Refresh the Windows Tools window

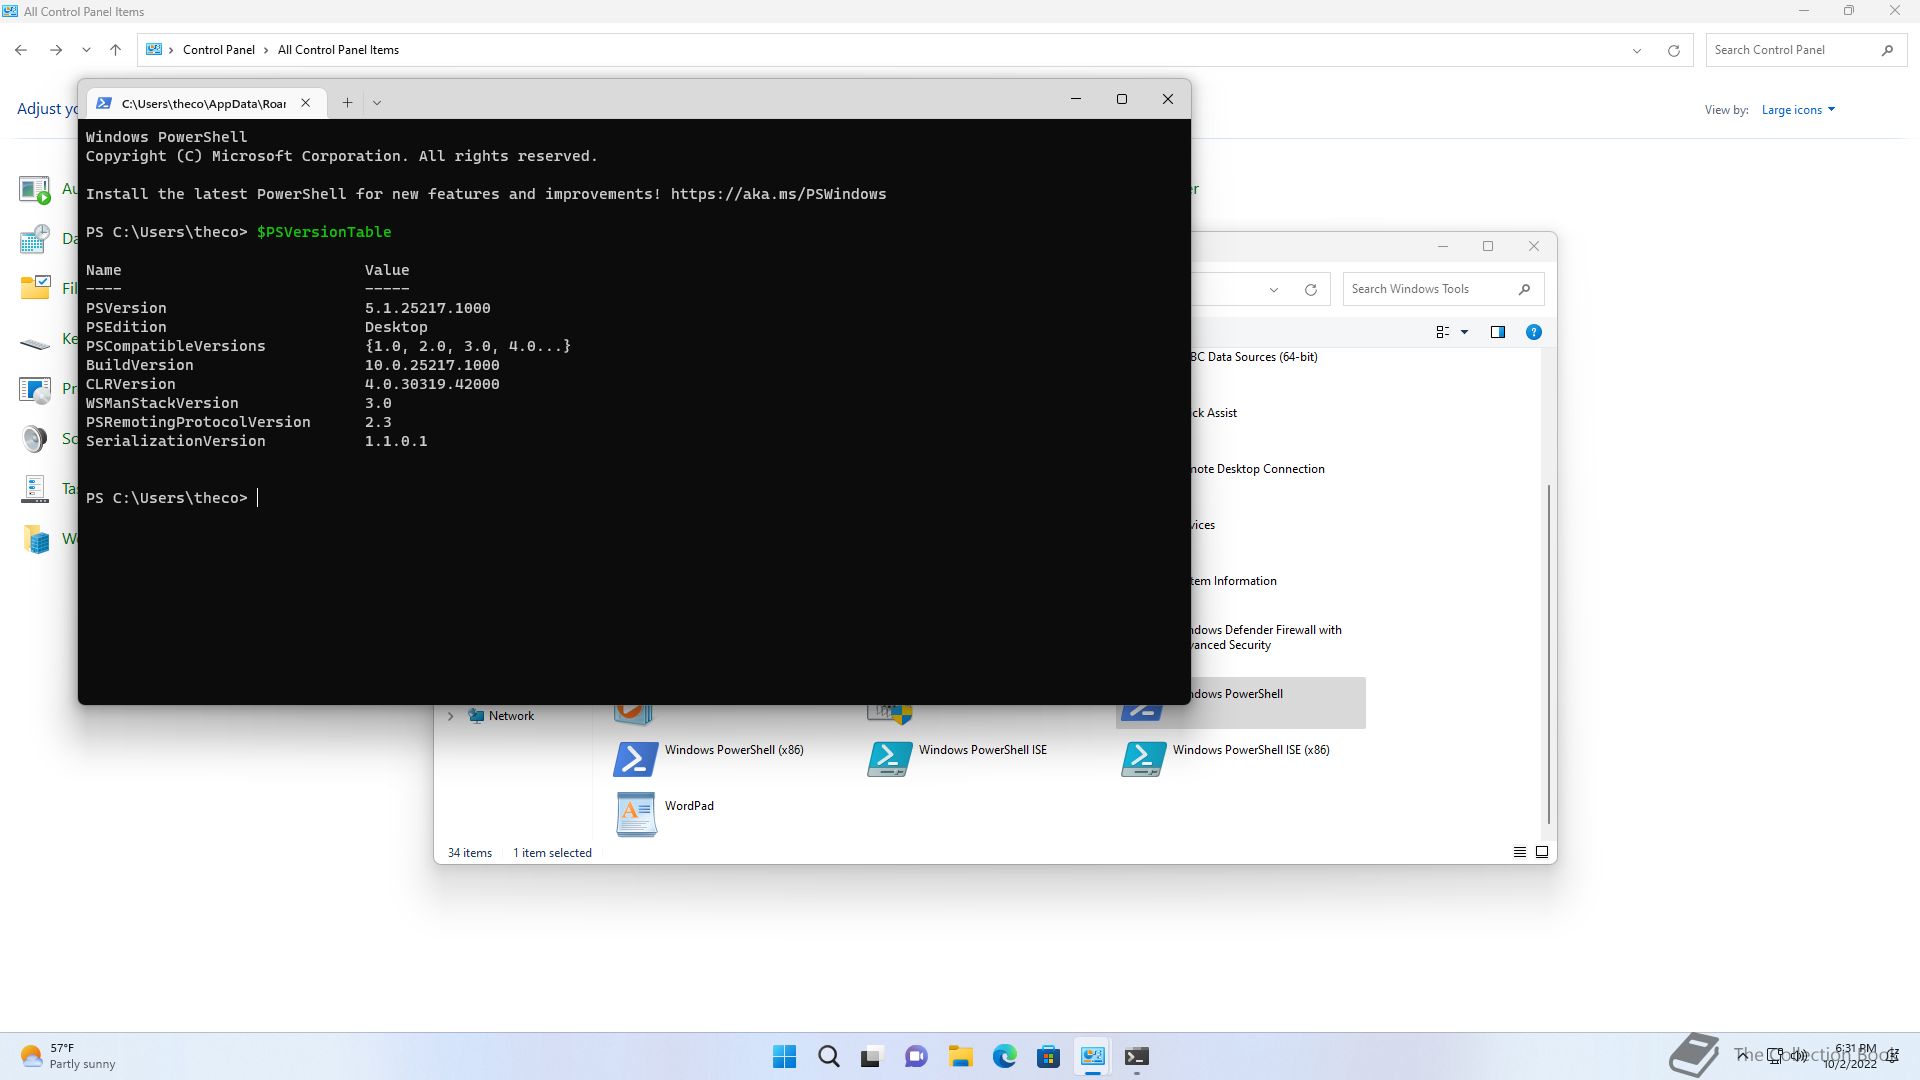[x=1310, y=290]
